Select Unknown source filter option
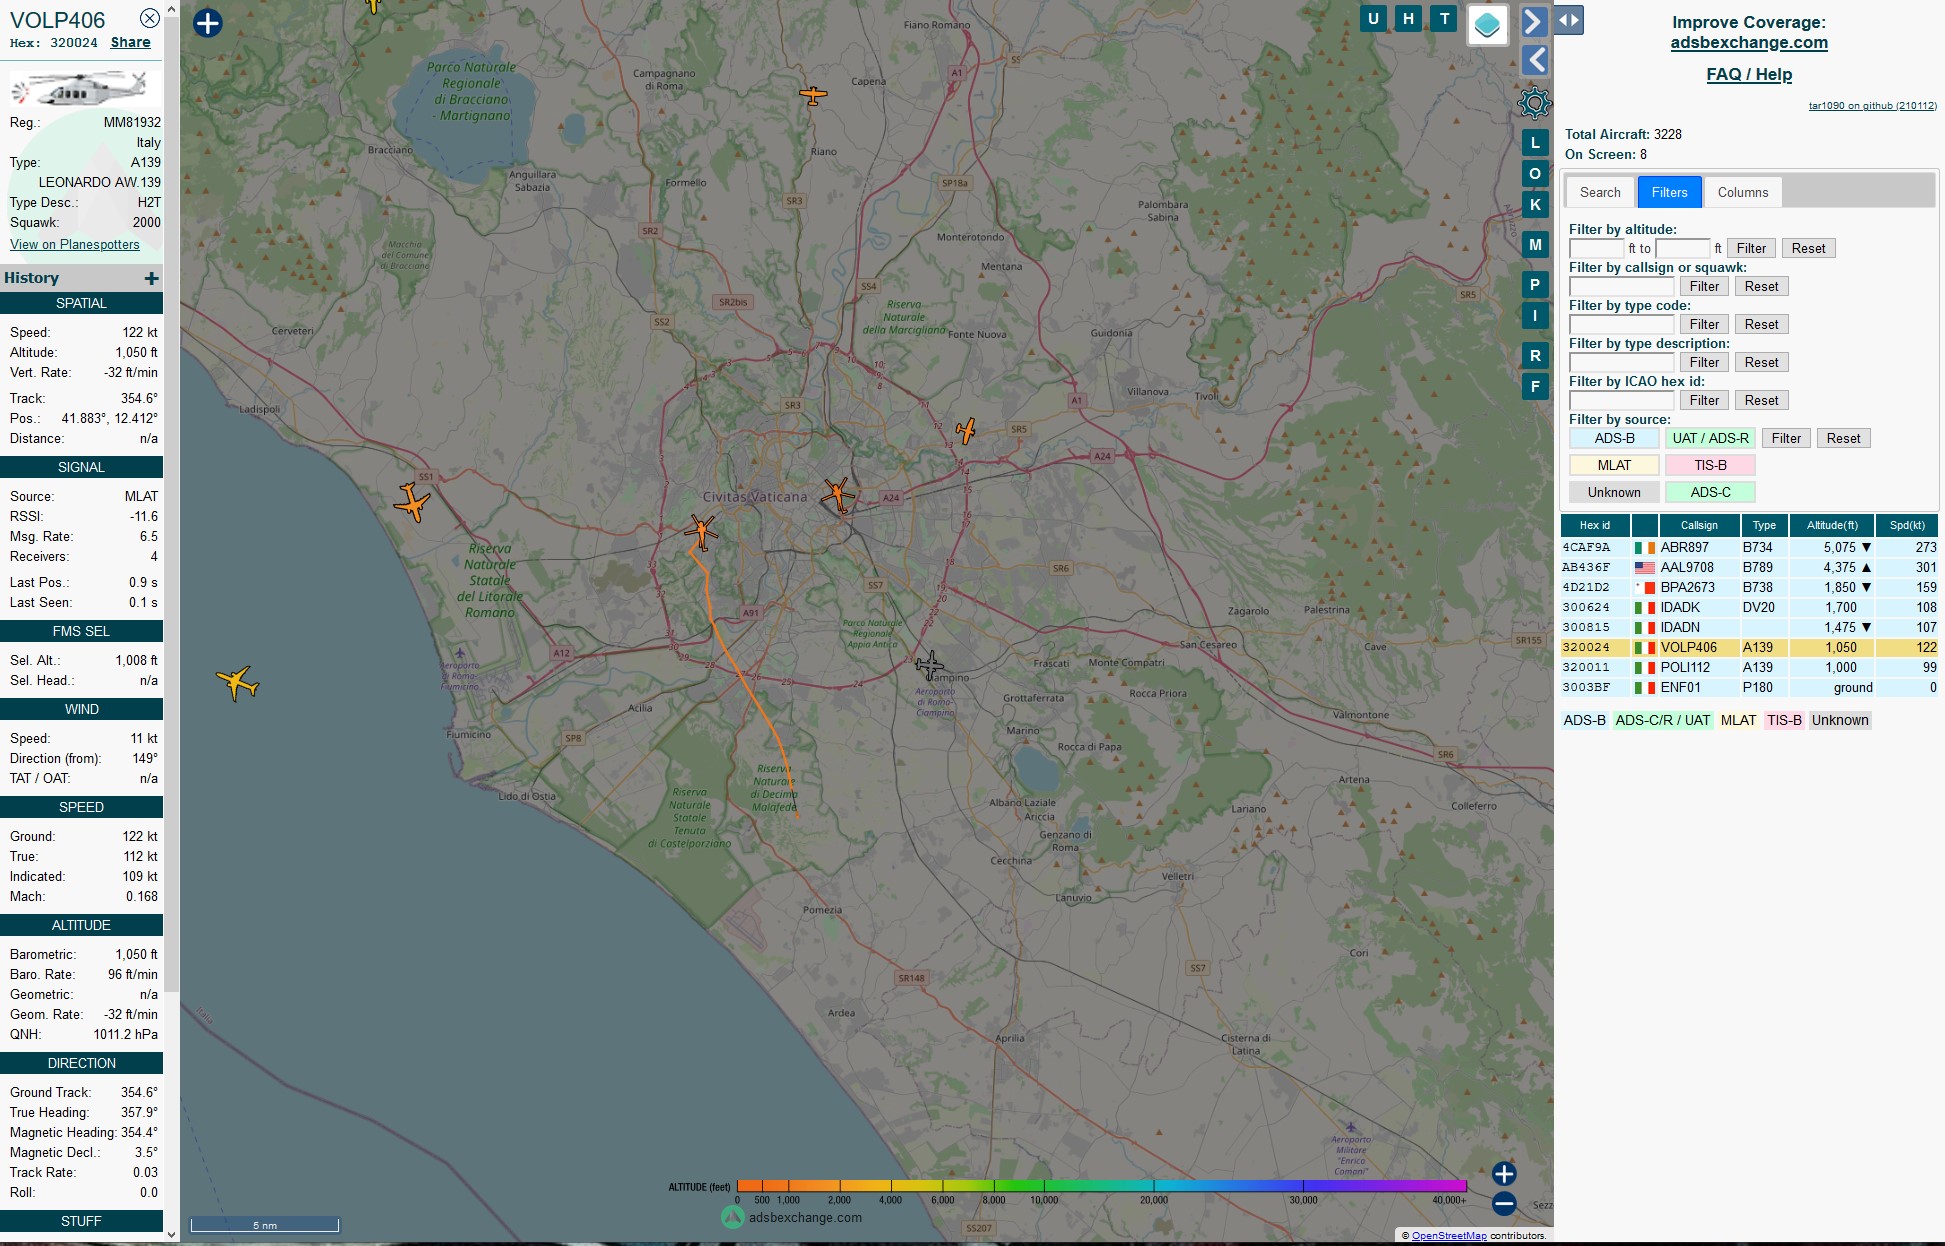Image resolution: width=1945 pixels, height=1246 pixels. (x=1614, y=492)
